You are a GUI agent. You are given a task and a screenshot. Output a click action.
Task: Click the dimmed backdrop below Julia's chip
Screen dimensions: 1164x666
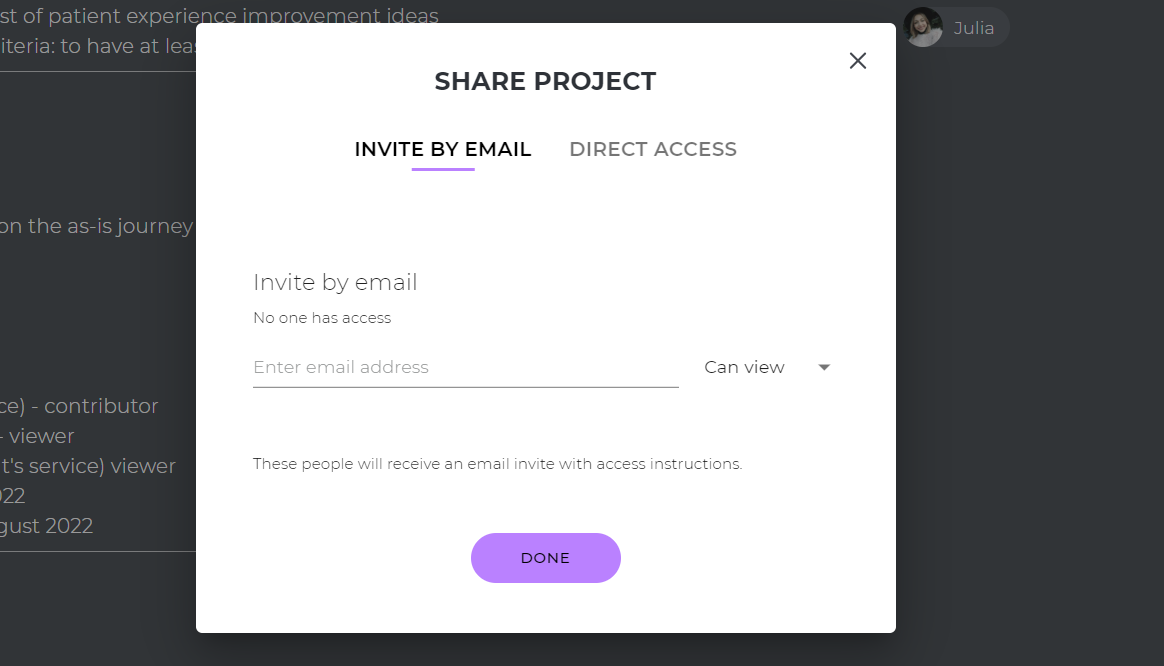(1024, 297)
